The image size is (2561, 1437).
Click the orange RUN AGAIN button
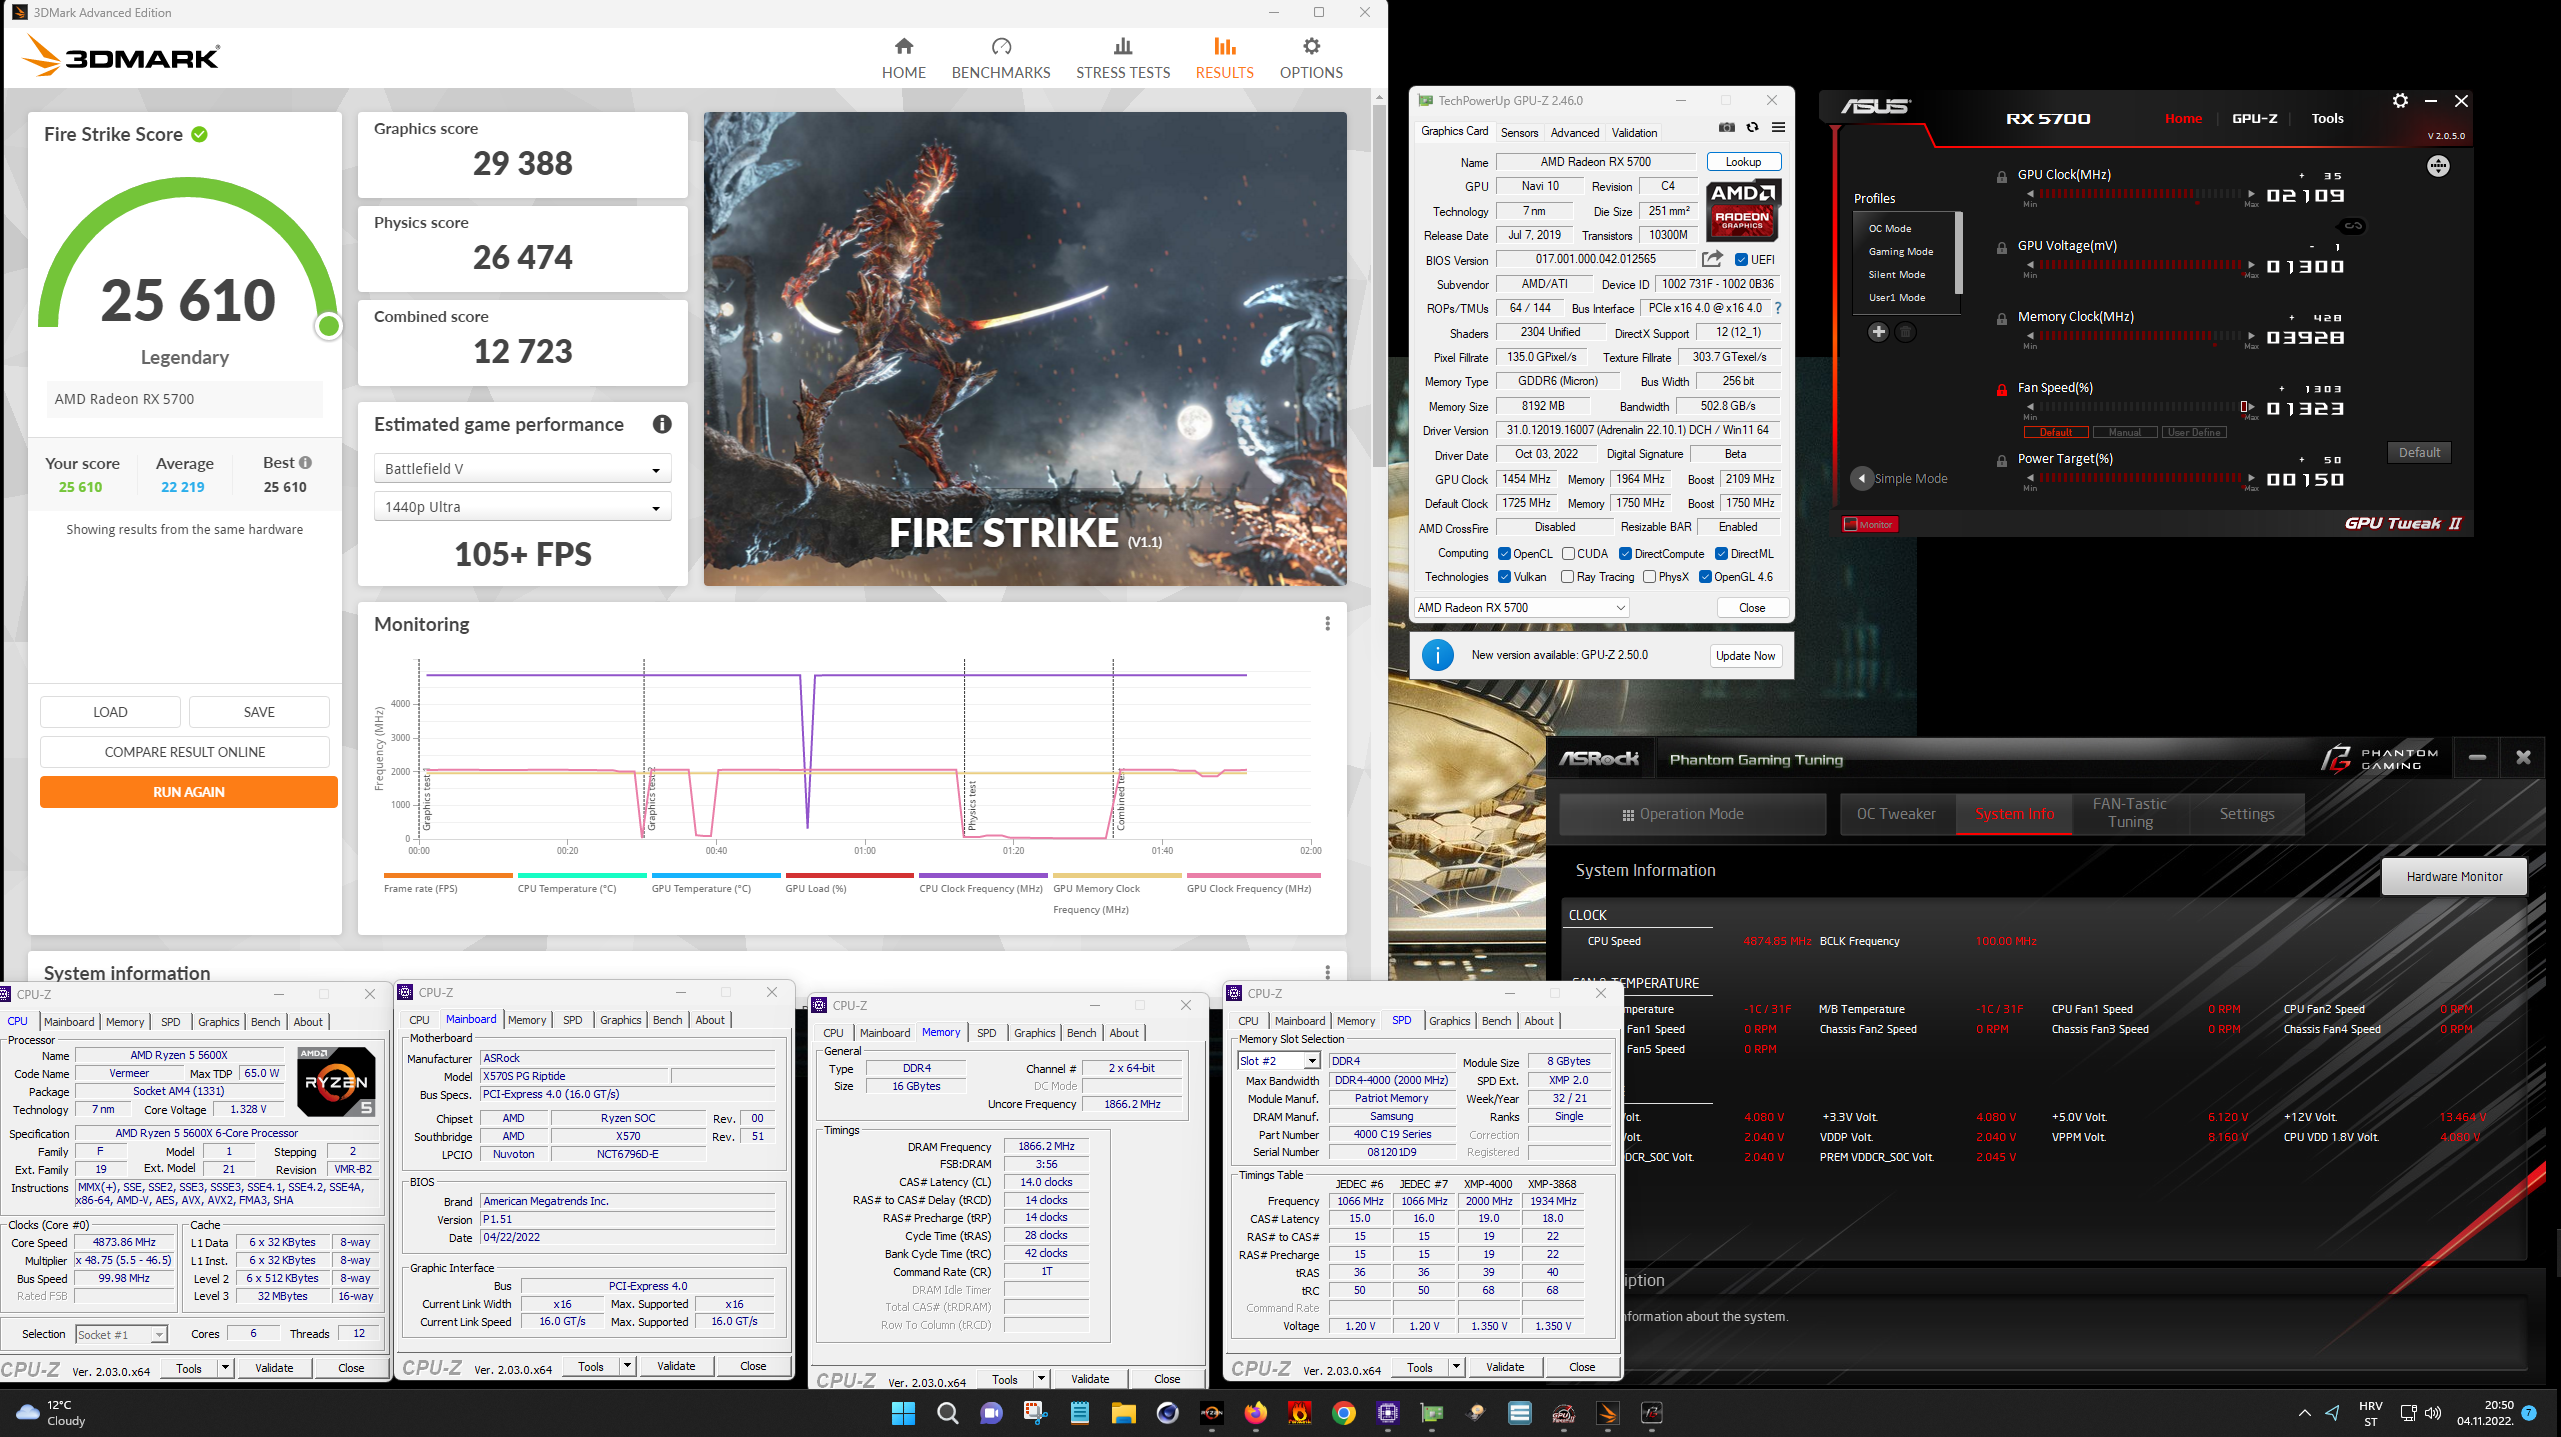click(189, 792)
